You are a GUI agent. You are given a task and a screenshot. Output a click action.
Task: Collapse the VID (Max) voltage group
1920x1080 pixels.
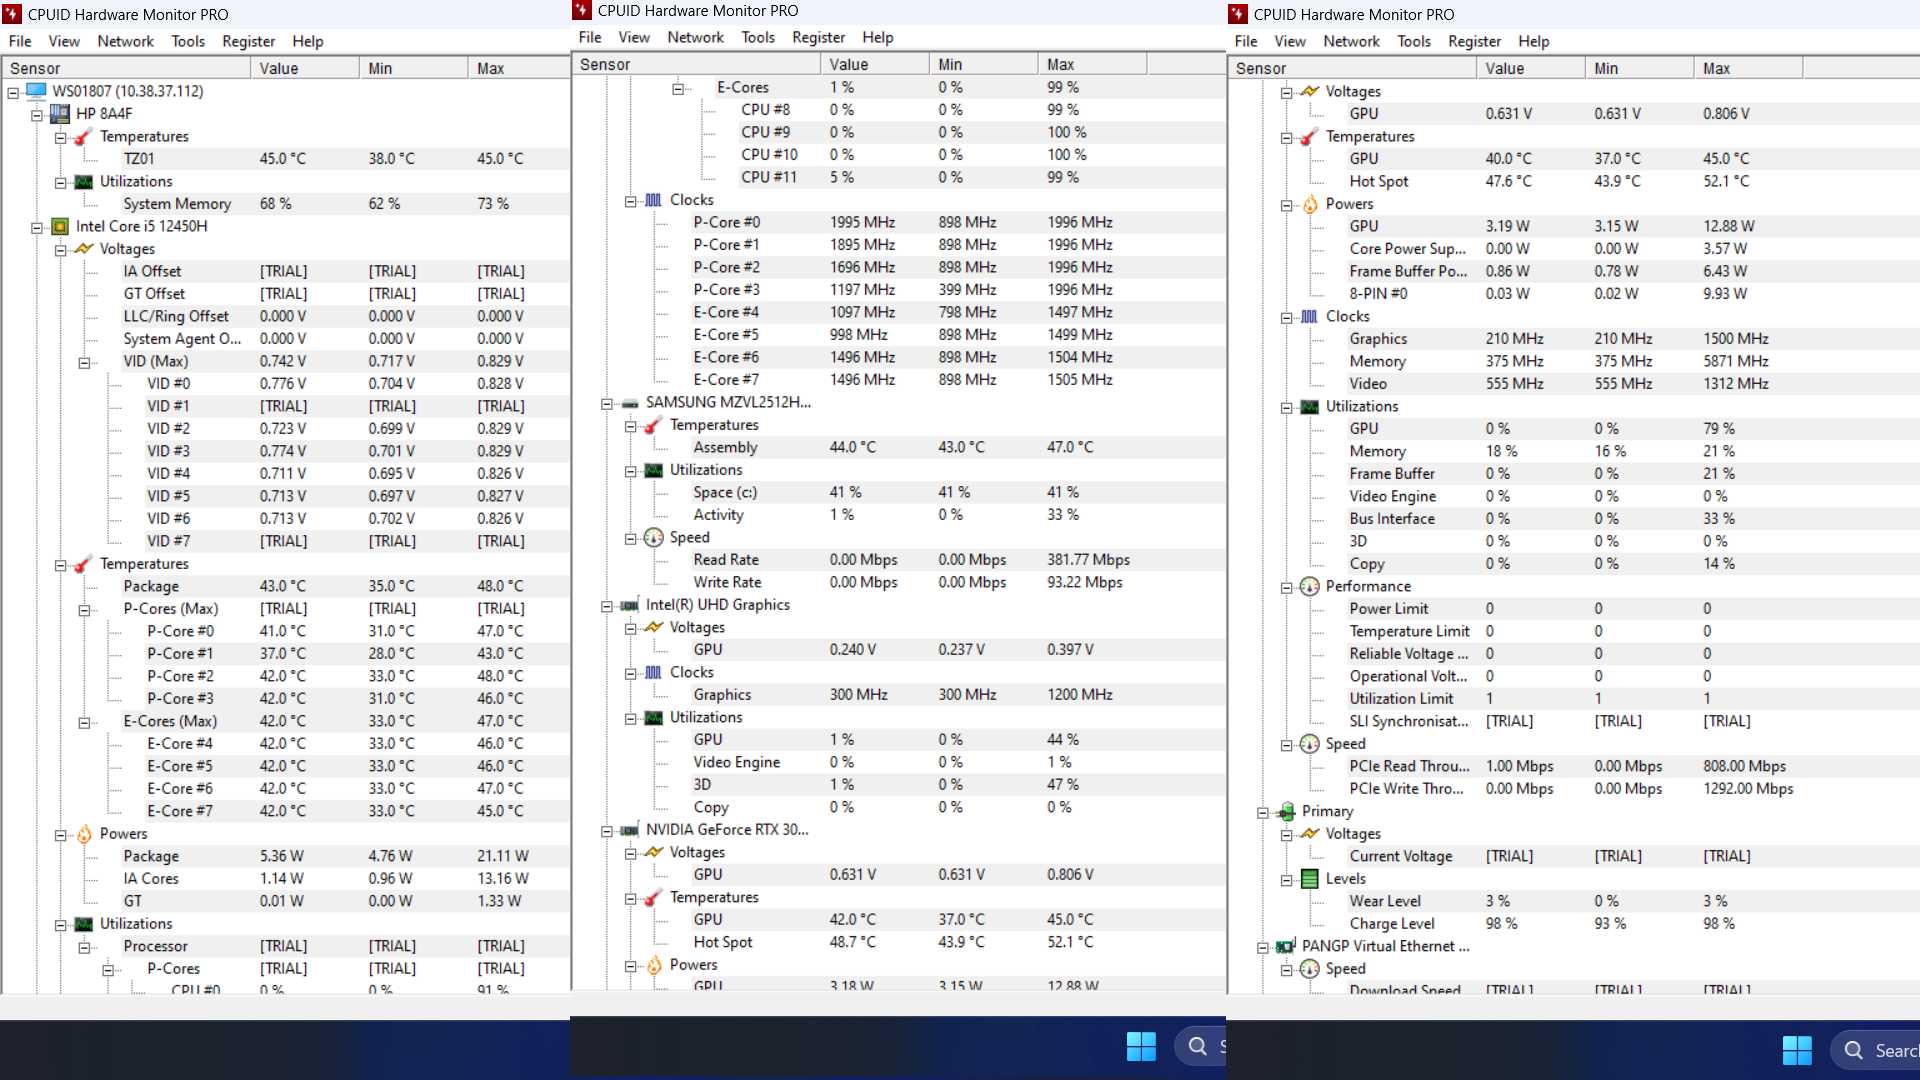point(84,361)
